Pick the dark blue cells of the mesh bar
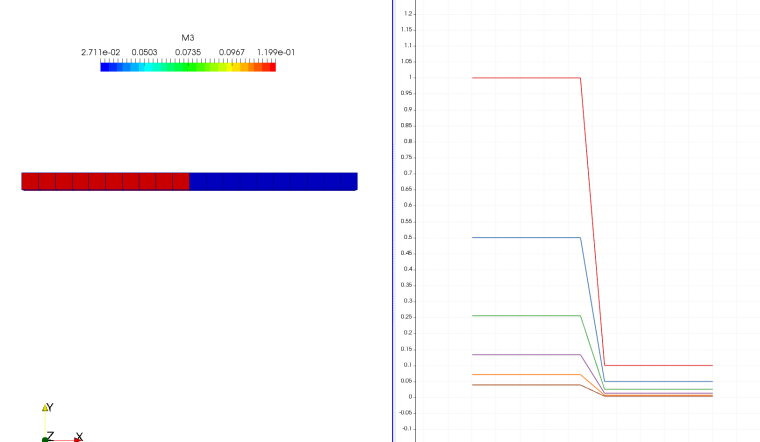 tap(273, 181)
